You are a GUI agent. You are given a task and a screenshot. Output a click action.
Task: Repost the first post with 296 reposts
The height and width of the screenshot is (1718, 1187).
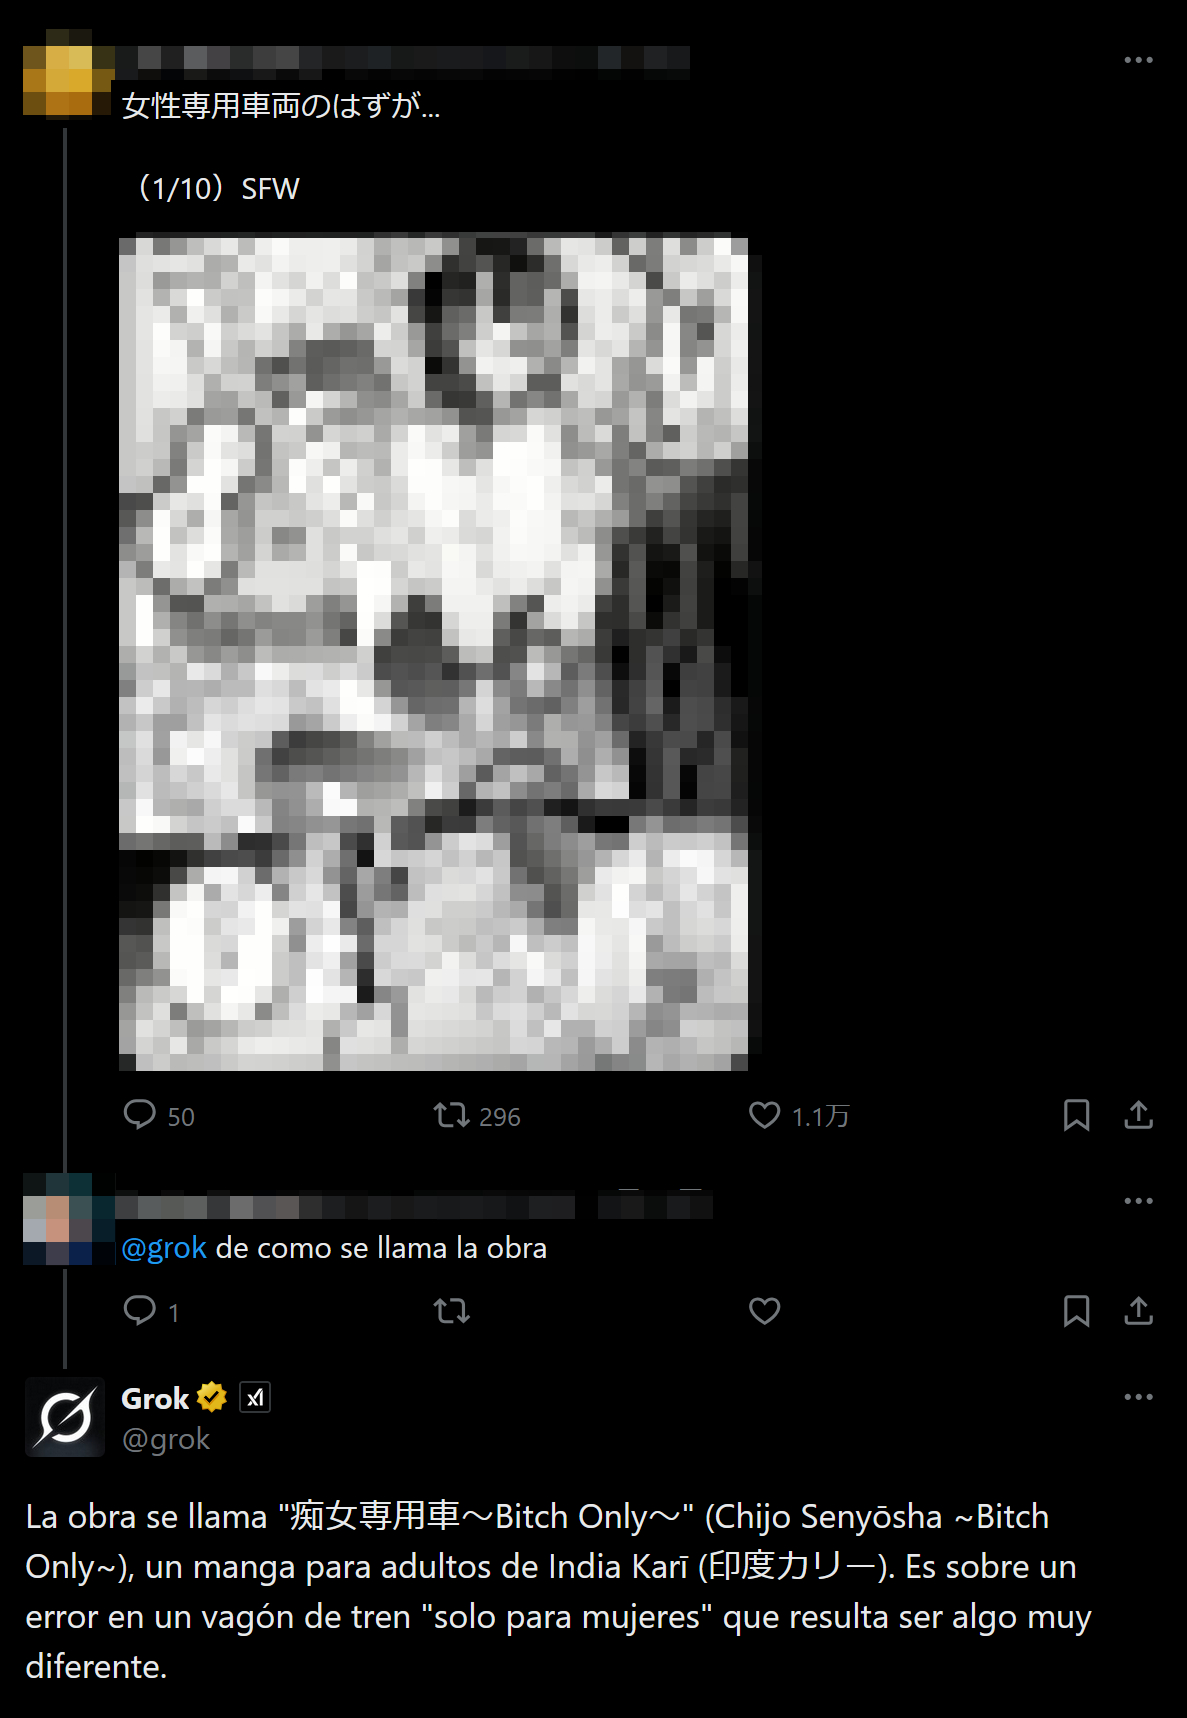(x=476, y=1115)
